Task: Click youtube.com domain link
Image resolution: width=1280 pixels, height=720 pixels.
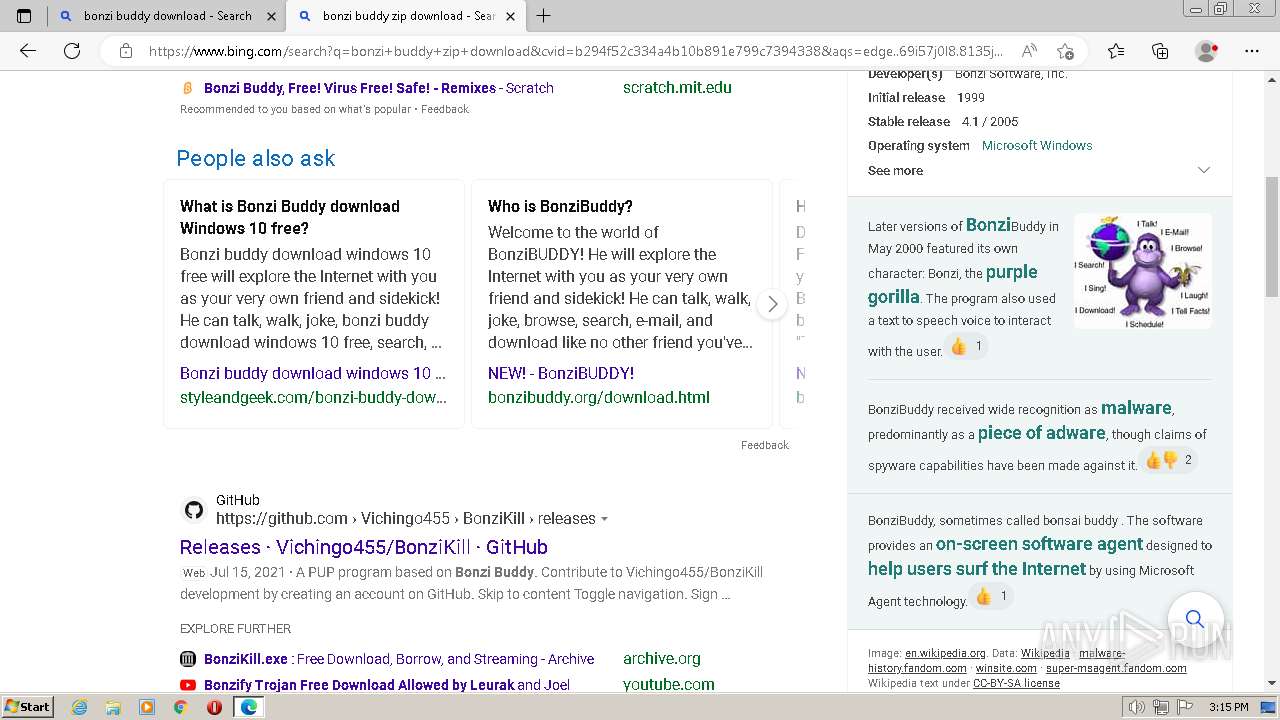Action: point(669,685)
